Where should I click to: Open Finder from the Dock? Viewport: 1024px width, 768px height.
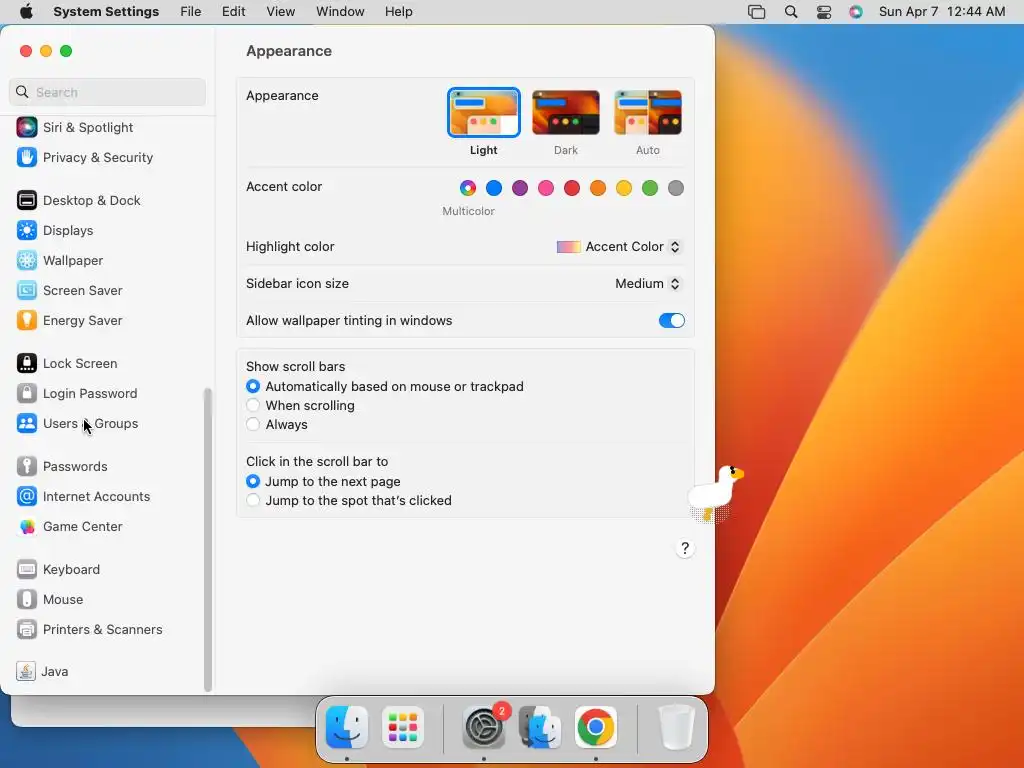347,727
